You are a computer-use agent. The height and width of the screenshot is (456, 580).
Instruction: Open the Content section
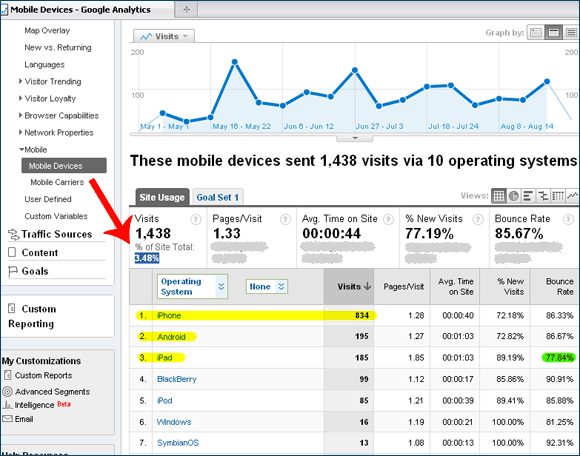point(40,253)
